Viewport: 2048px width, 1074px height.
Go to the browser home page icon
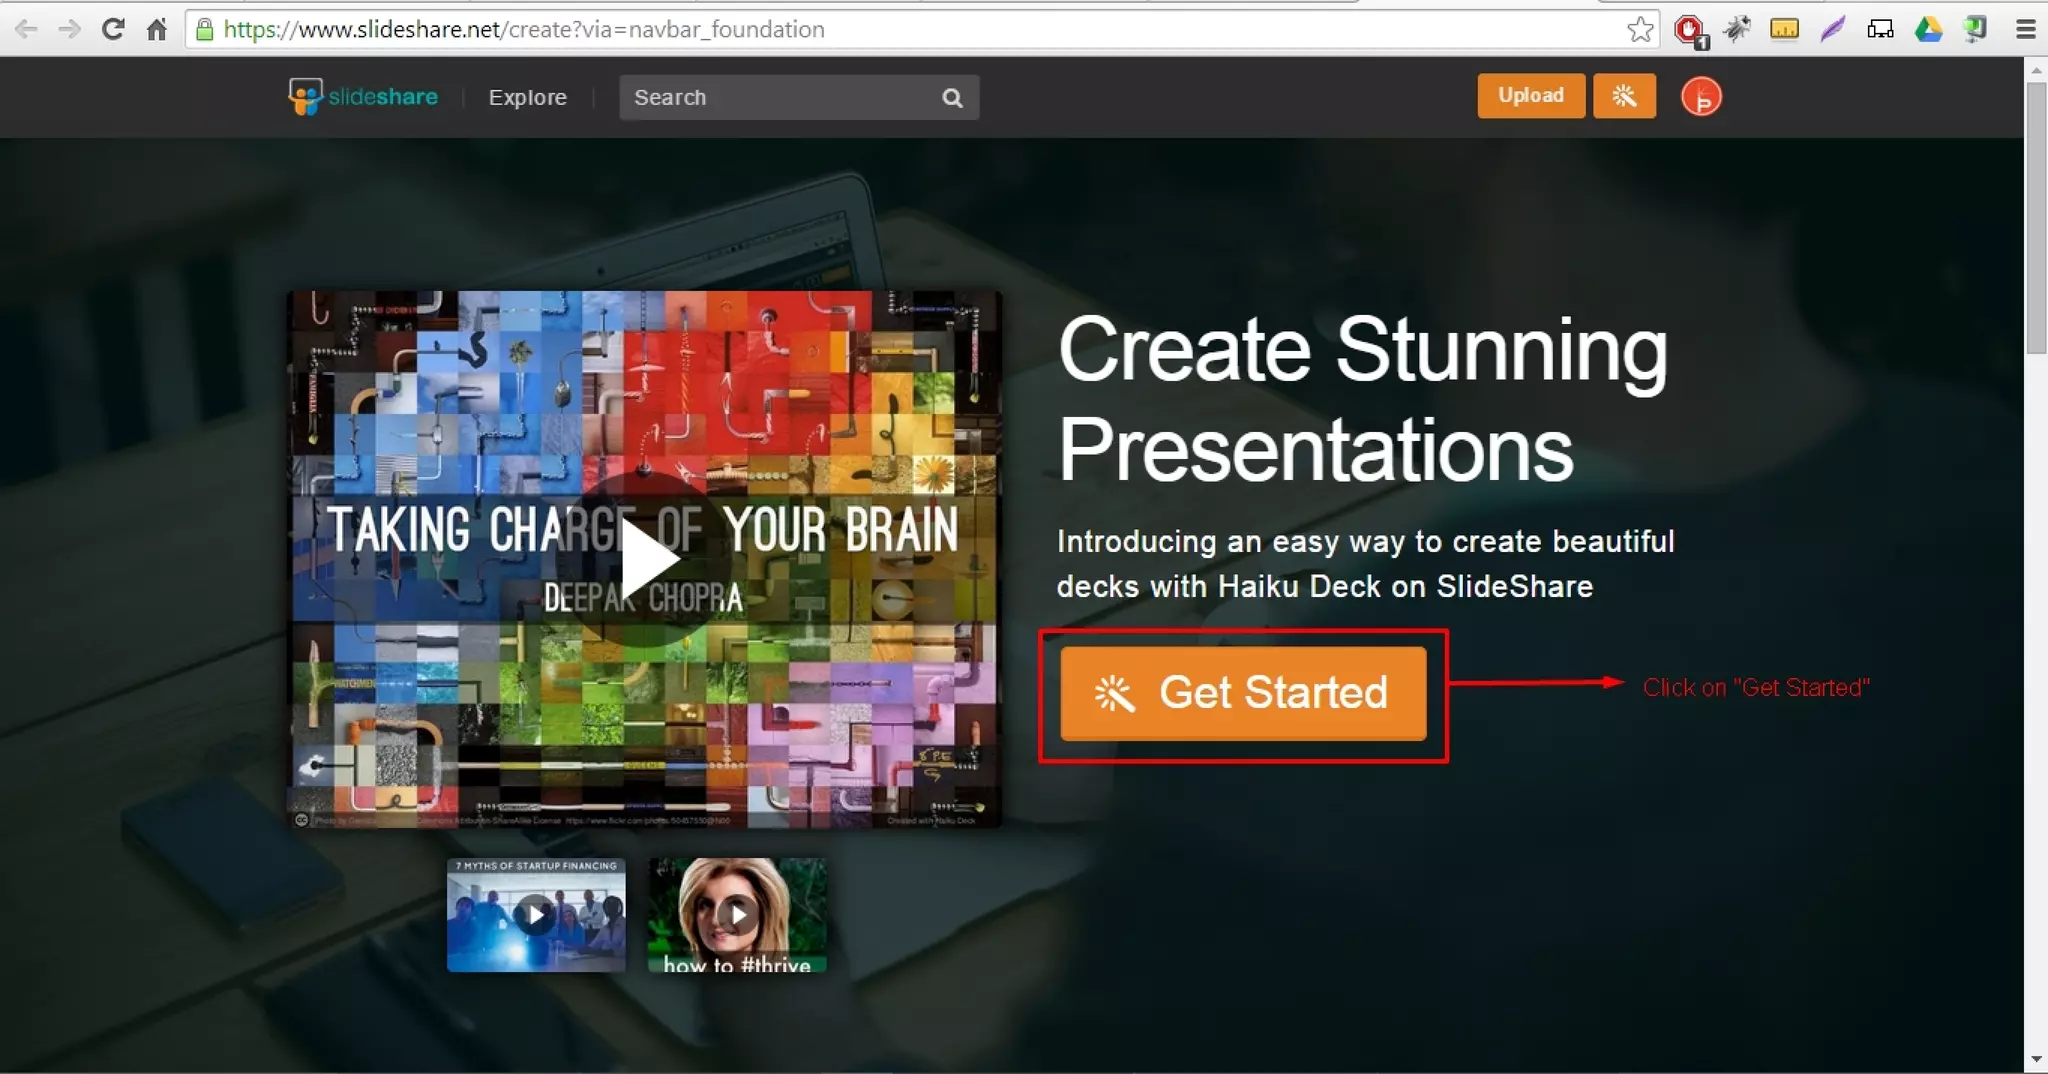point(156,29)
